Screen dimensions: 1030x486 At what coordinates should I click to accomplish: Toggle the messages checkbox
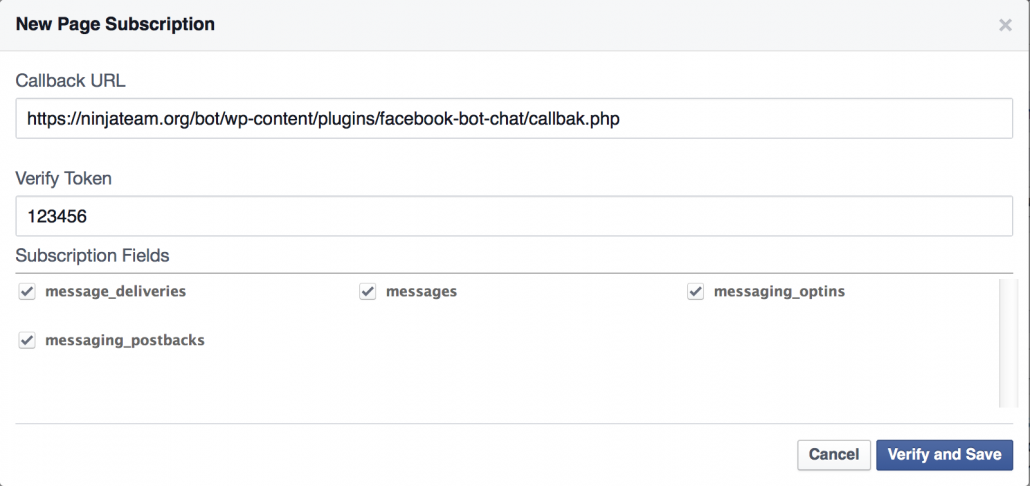368,292
